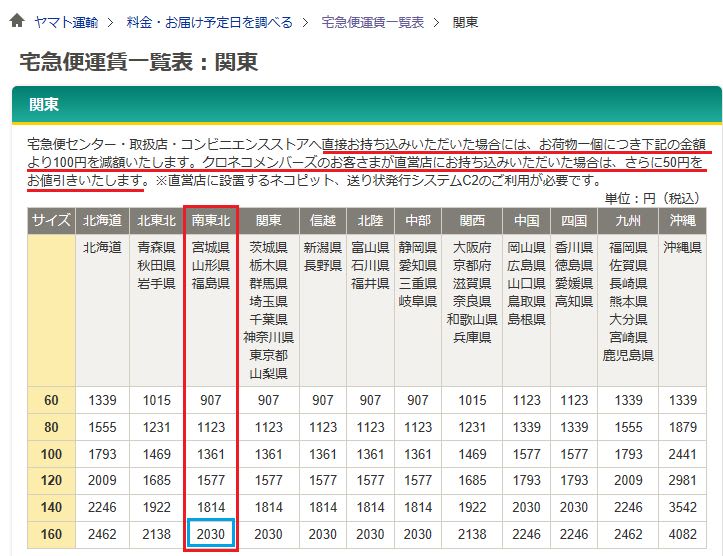723x556 pixels.
Task: Click 岐阜県 in the 中部 column
Action: 418,302
